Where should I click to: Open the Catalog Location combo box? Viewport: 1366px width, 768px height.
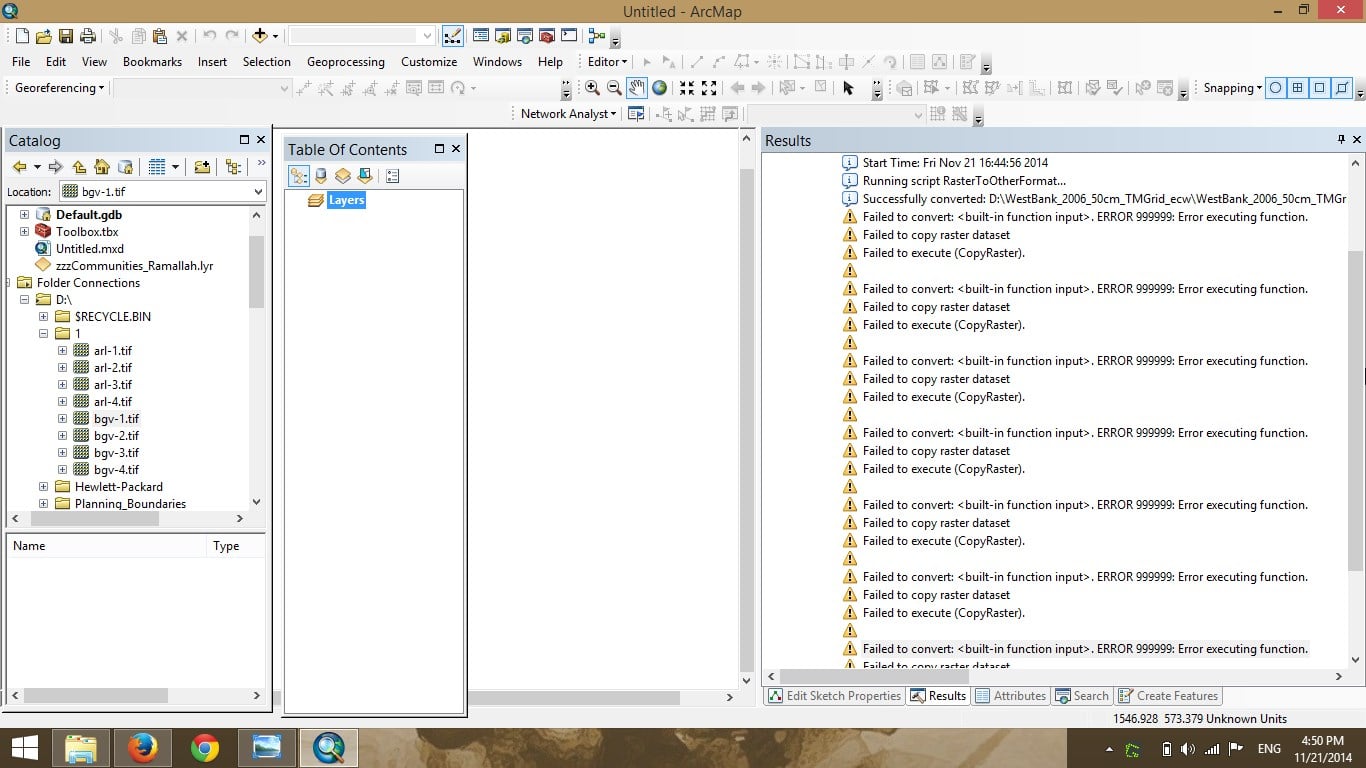click(162, 192)
